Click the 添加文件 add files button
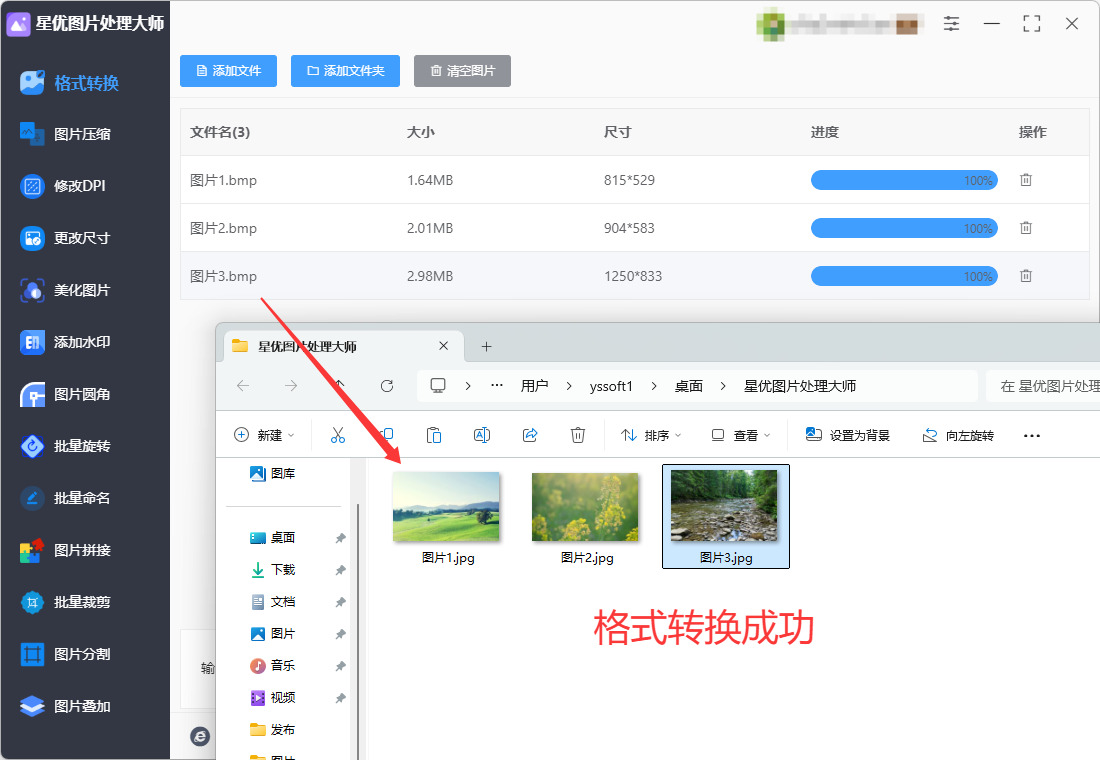This screenshot has width=1100, height=760. 229,71
